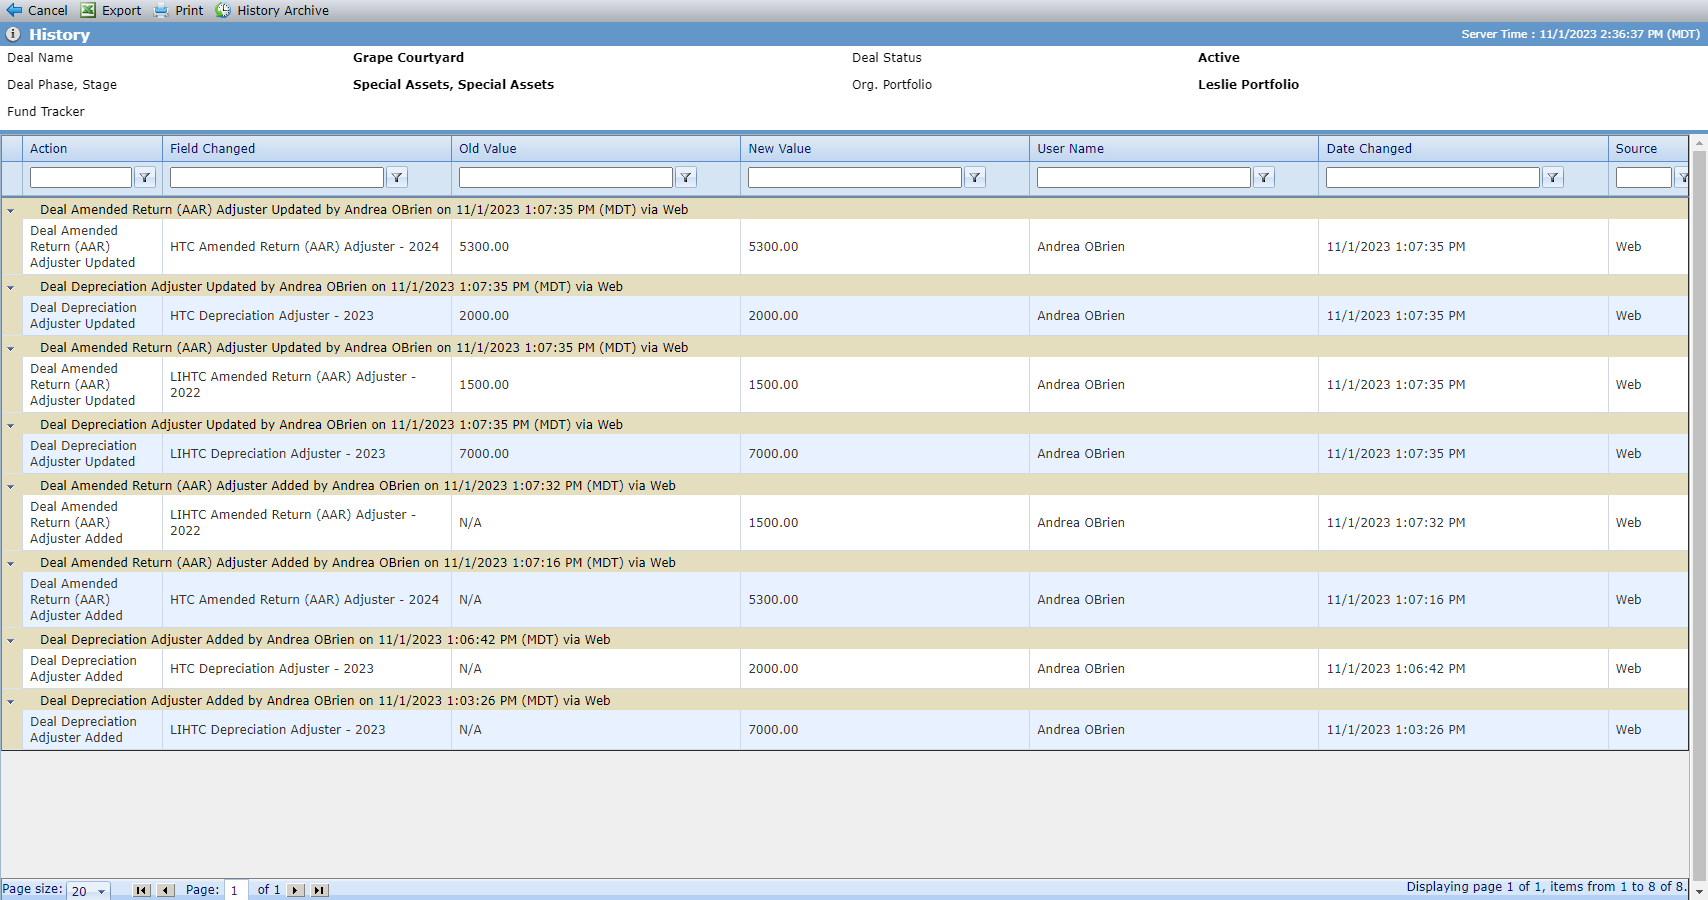Image resolution: width=1708 pixels, height=900 pixels.
Task: Open the filter menu for Field Changed column
Action: pos(397,177)
